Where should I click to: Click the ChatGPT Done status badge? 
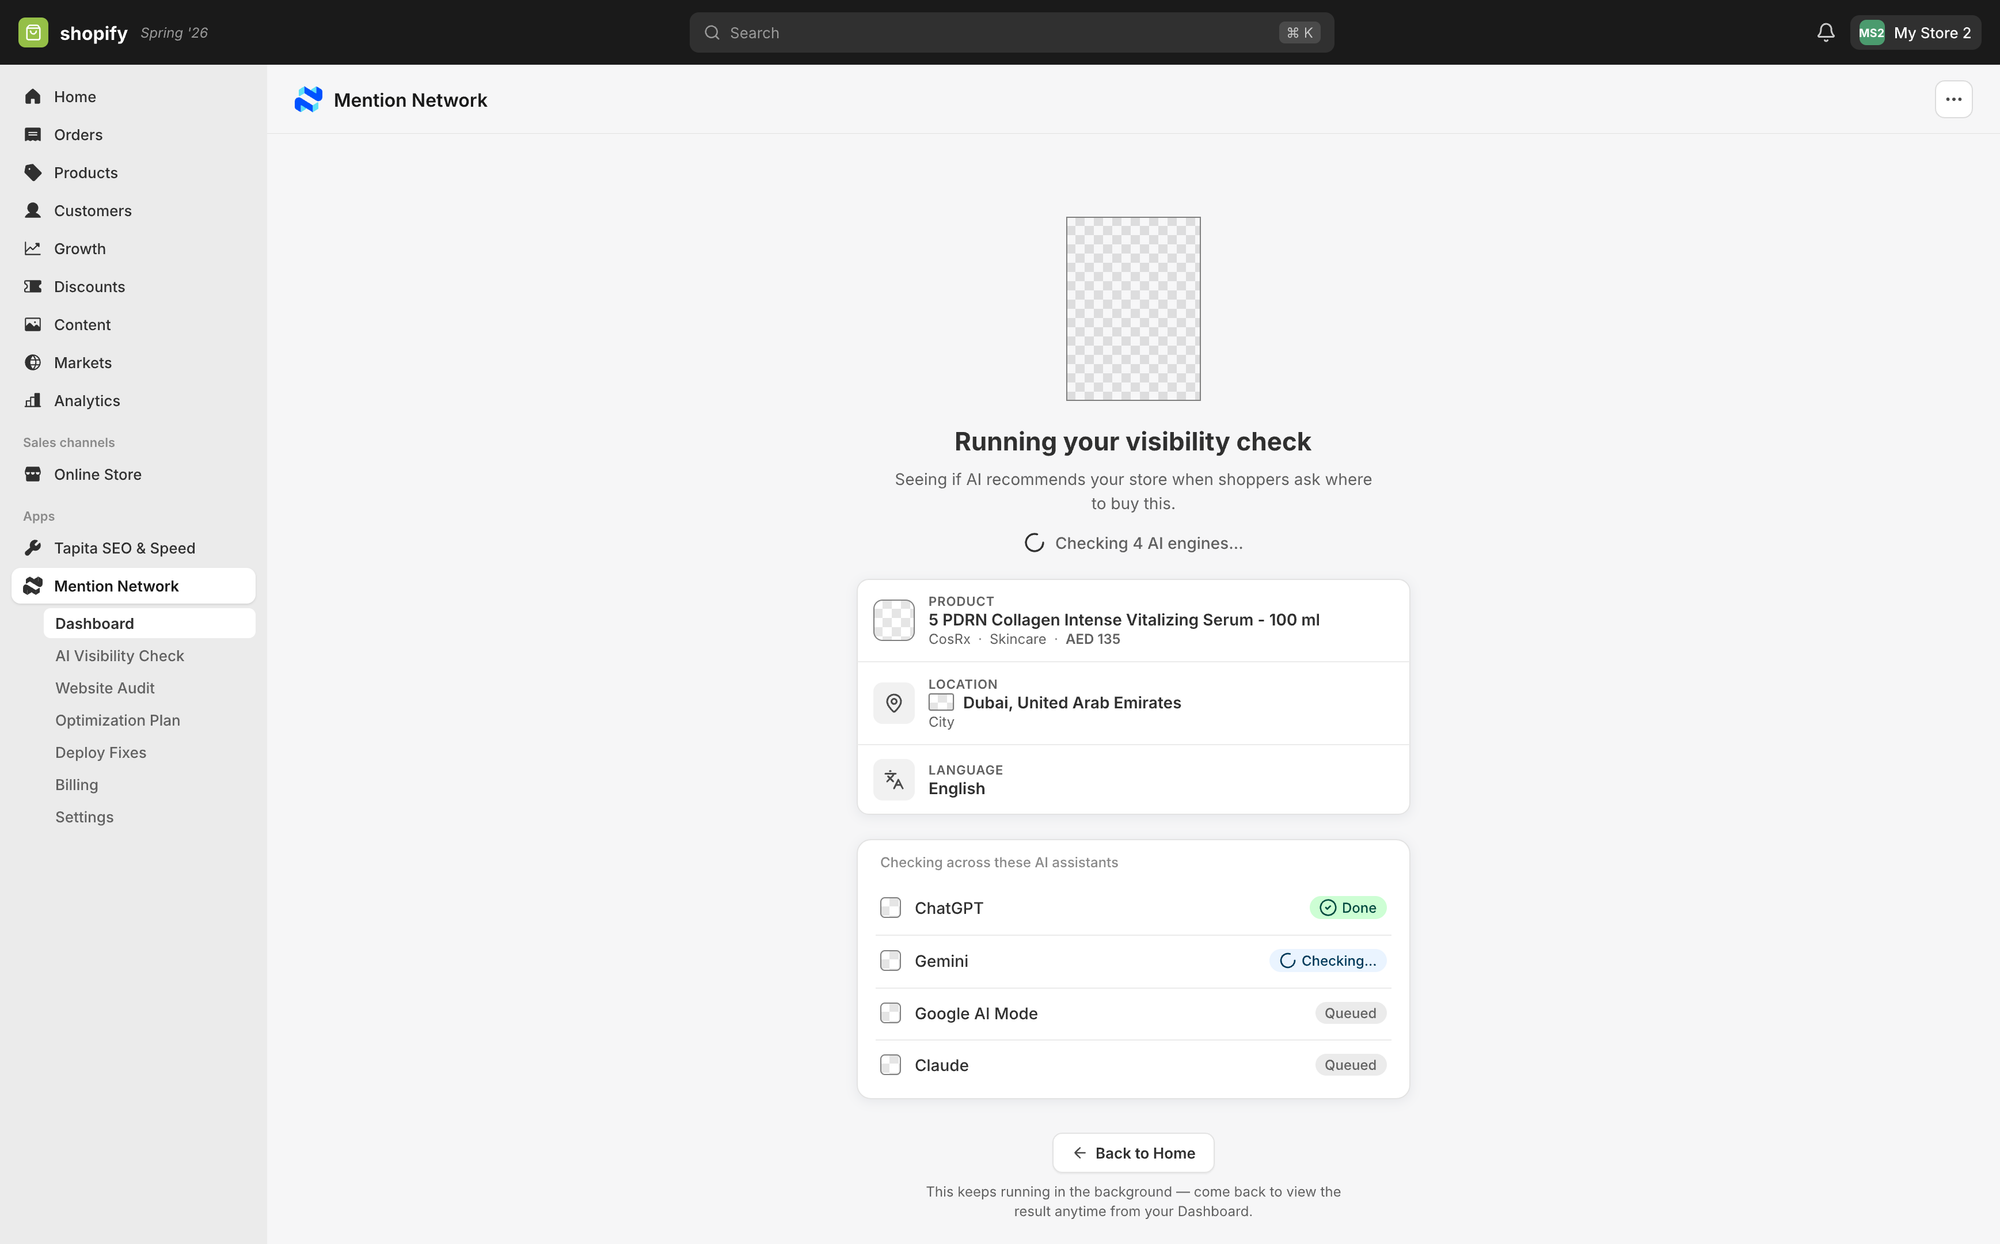pos(1348,908)
